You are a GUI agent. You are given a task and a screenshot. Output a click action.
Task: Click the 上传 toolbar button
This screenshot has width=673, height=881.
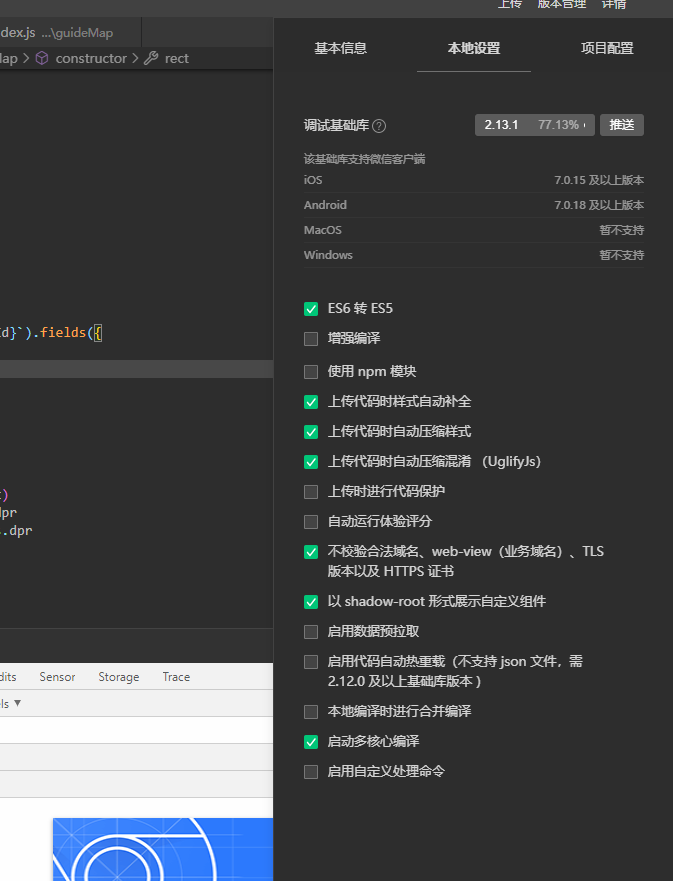(x=510, y=4)
